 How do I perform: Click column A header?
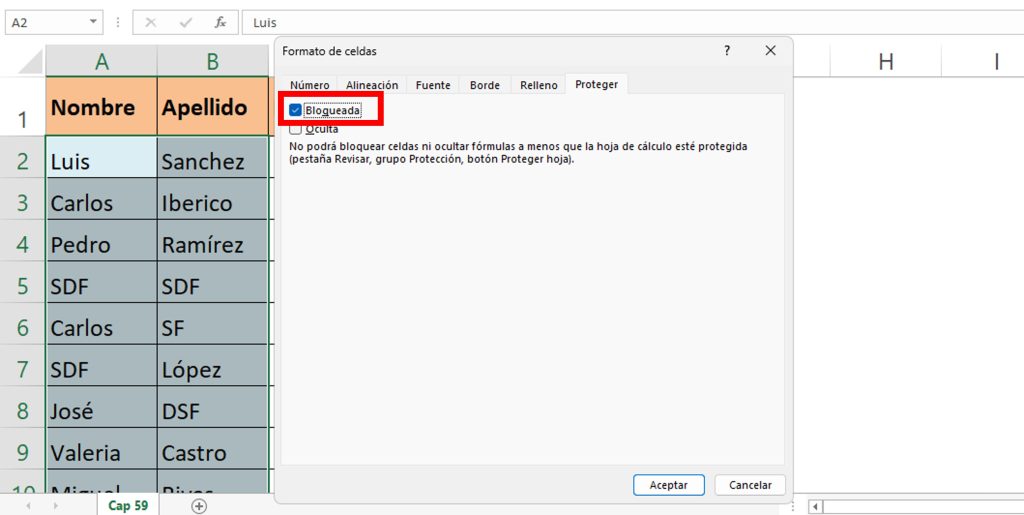pyautogui.click(x=102, y=62)
